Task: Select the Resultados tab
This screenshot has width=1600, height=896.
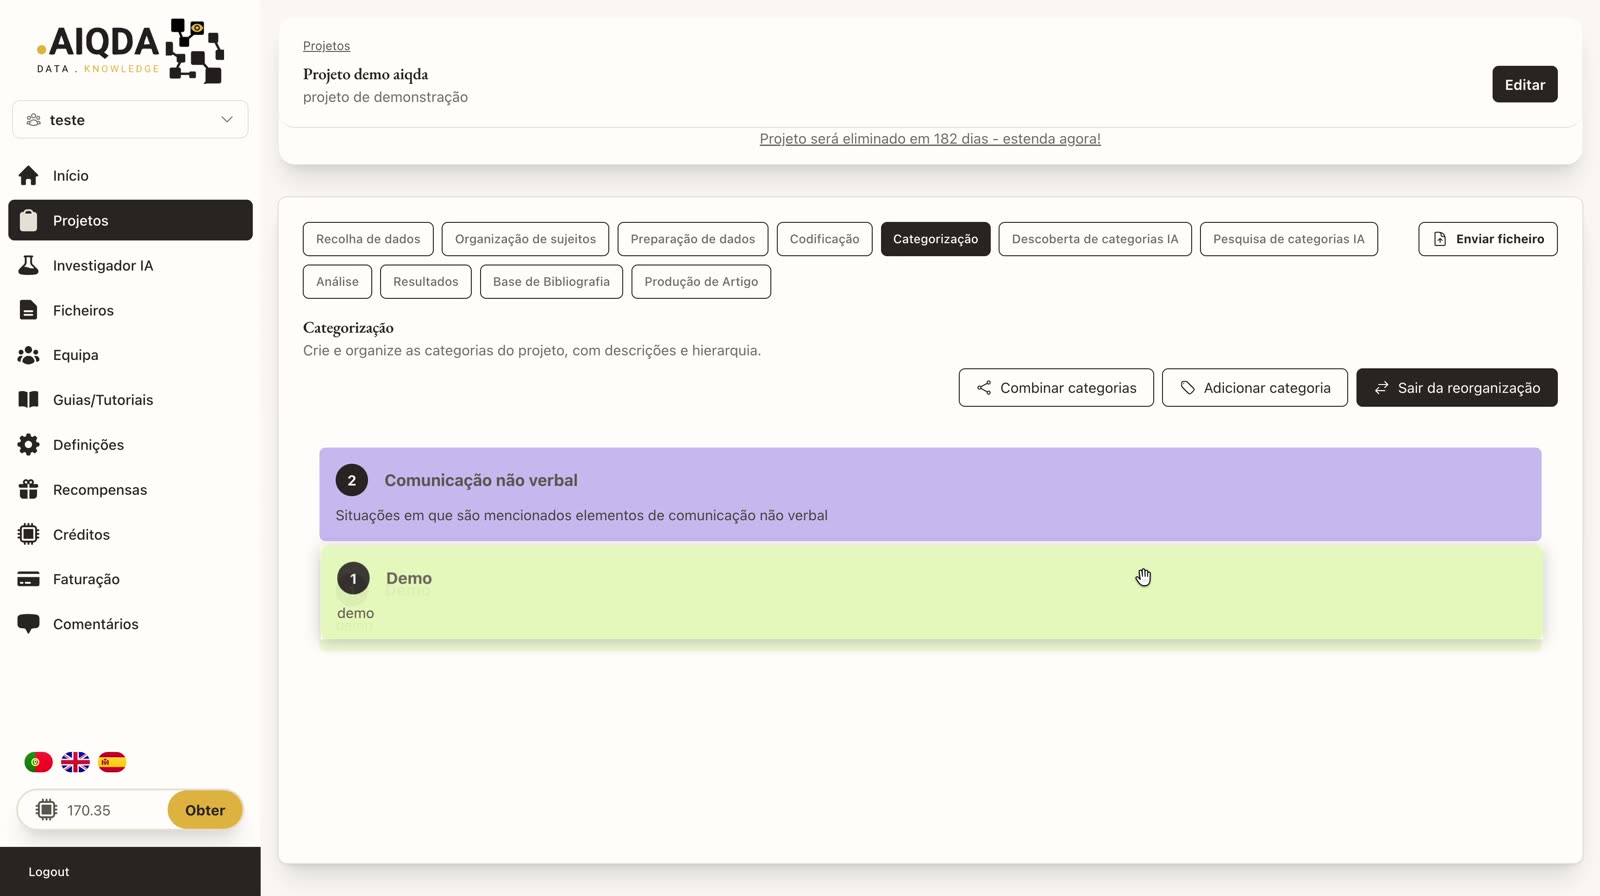Action: click(425, 282)
